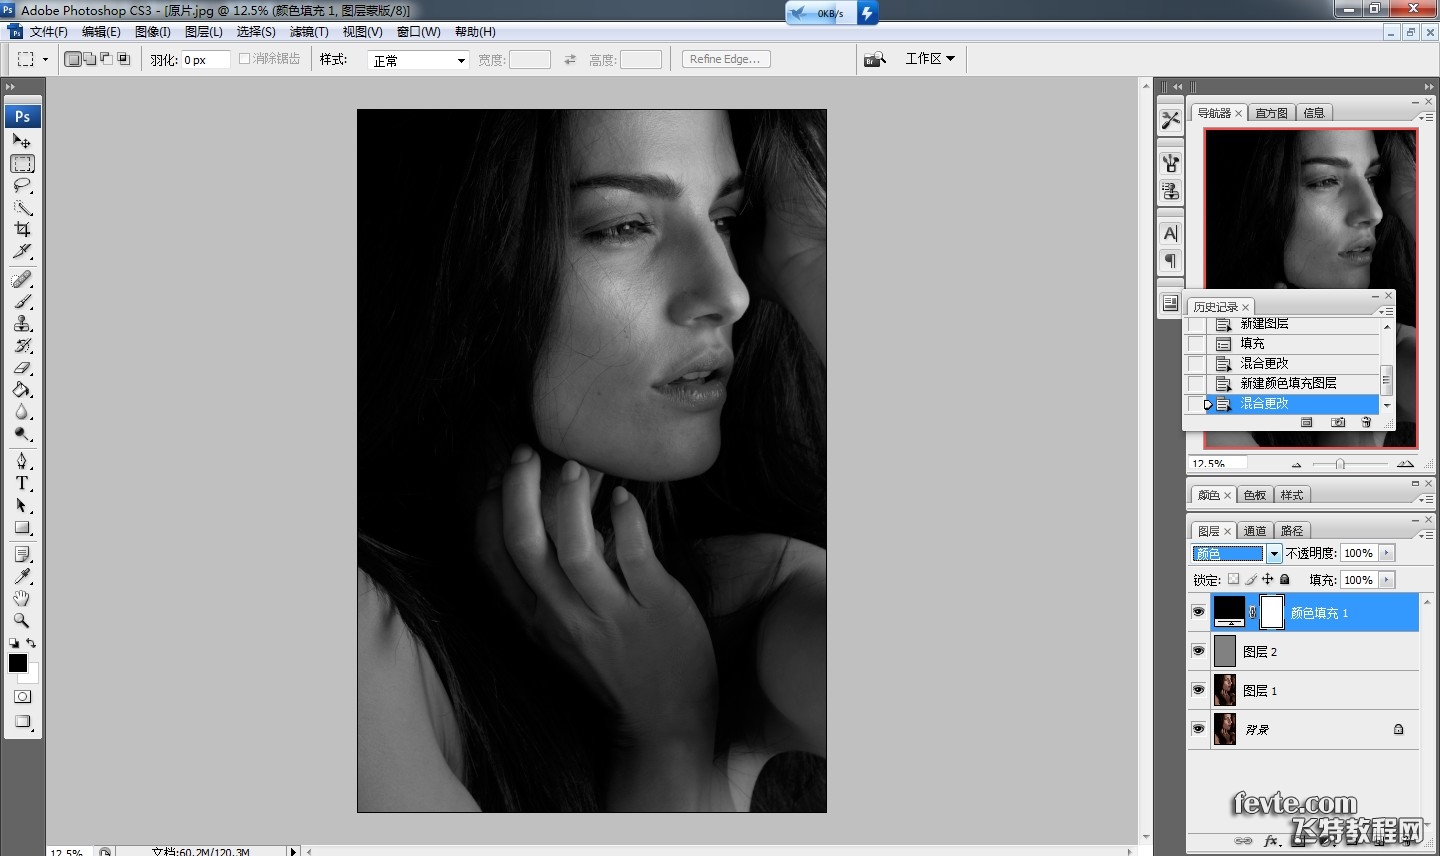Select the Move tool
Viewport: 1440px width, 856px height.
tap(22, 141)
